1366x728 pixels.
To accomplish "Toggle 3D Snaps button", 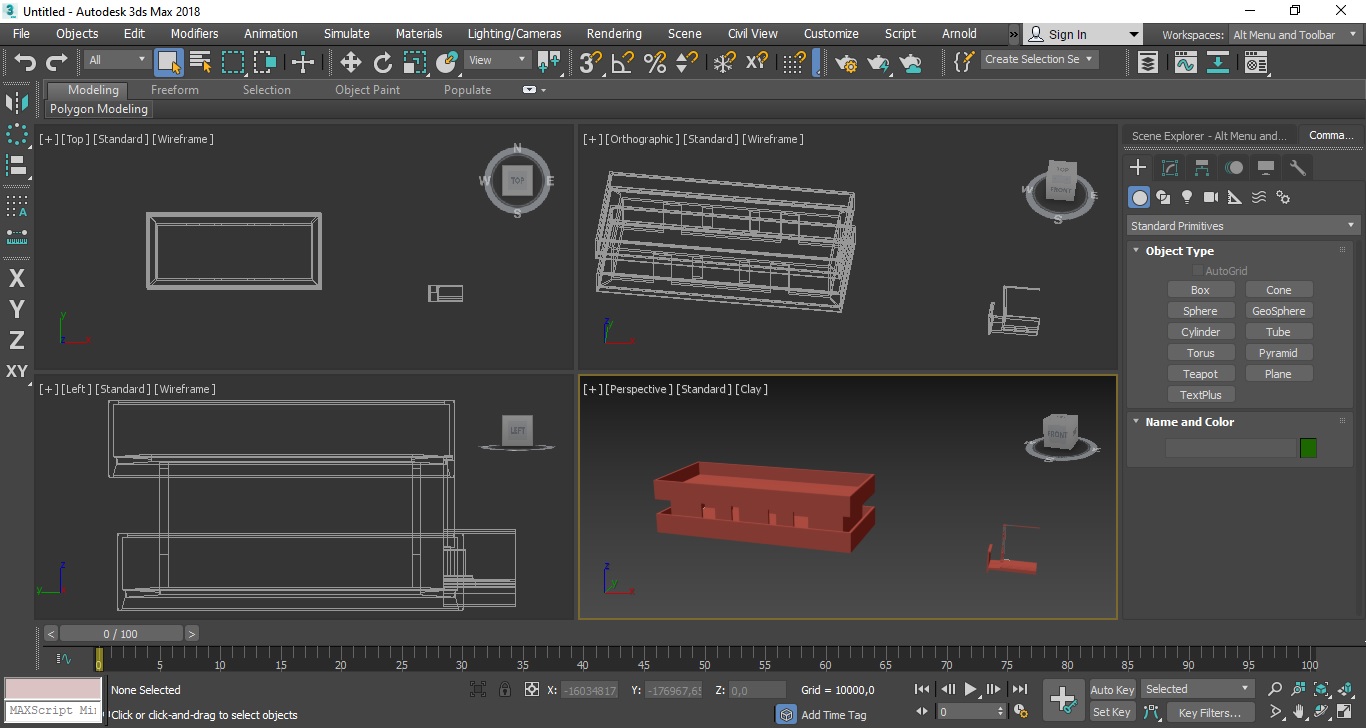I will click(591, 63).
